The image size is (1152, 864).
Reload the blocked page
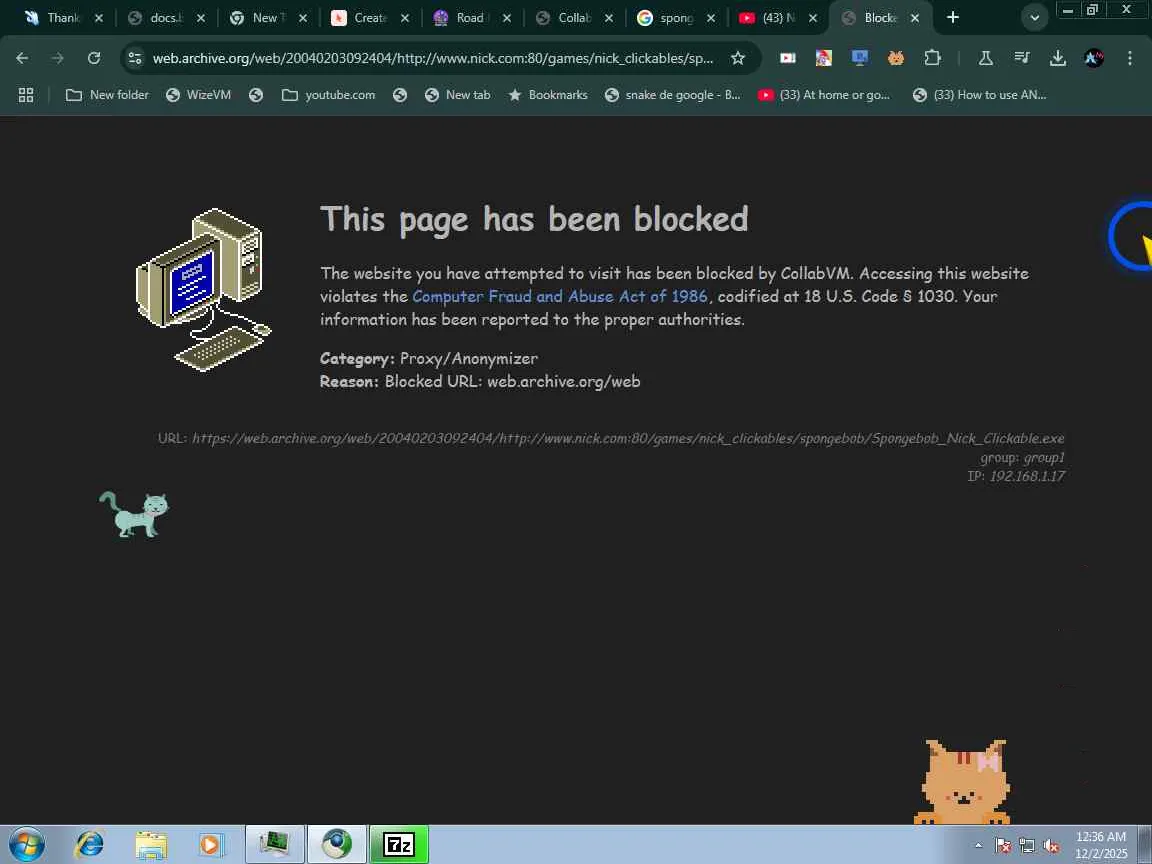coord(93,58)
